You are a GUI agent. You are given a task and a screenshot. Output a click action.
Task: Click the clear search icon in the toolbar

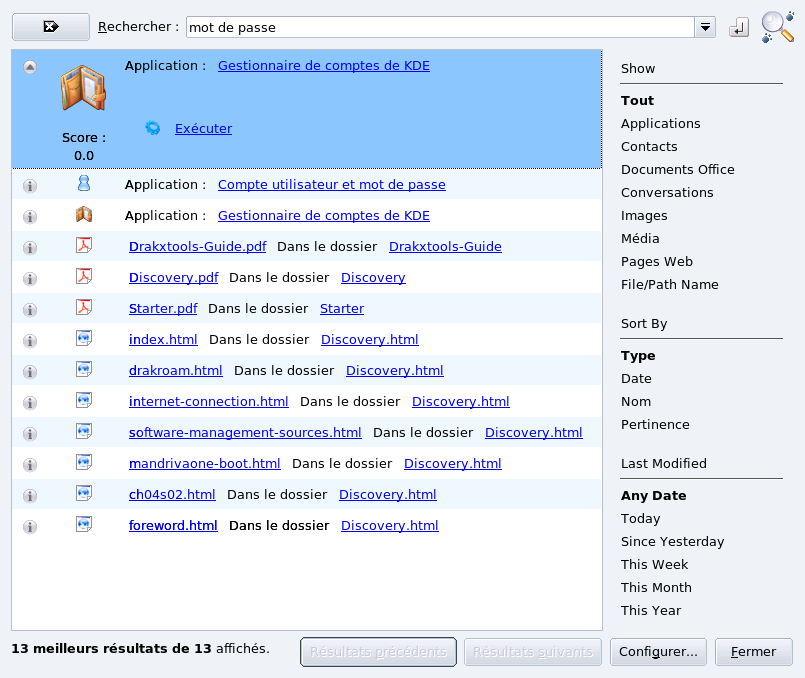[x=50, y=26]
